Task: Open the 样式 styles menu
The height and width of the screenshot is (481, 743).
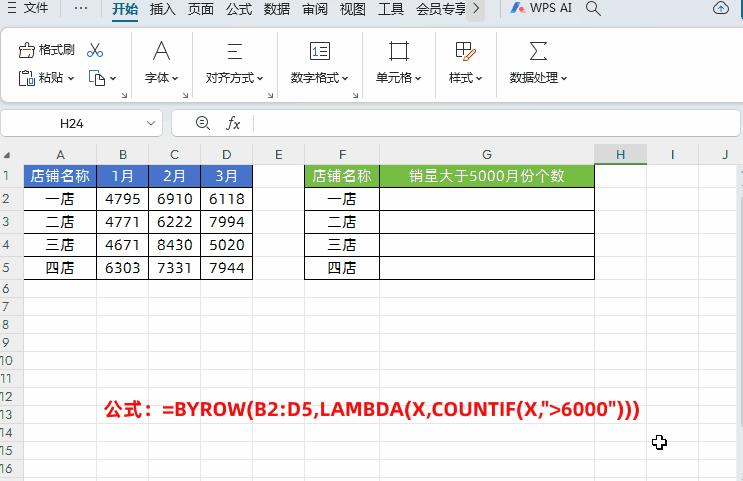Action: click(465, 62)
